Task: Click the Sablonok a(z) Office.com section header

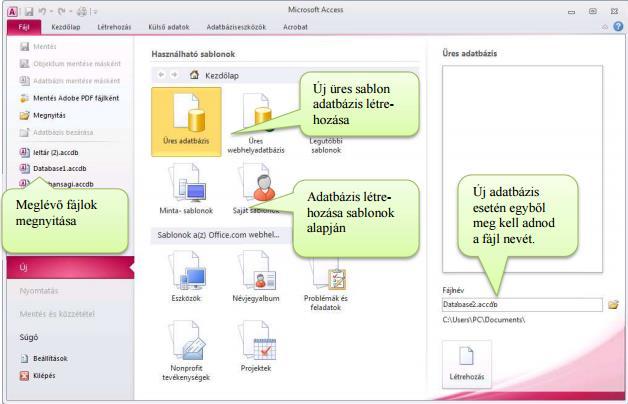Action: pyautogui.click(x=221, y=235)
